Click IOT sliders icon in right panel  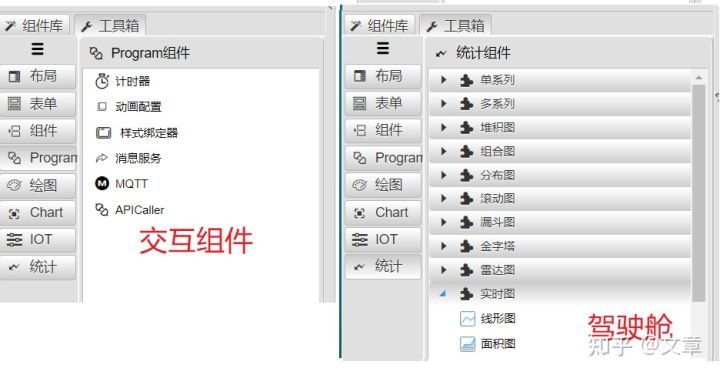point(360,240)
